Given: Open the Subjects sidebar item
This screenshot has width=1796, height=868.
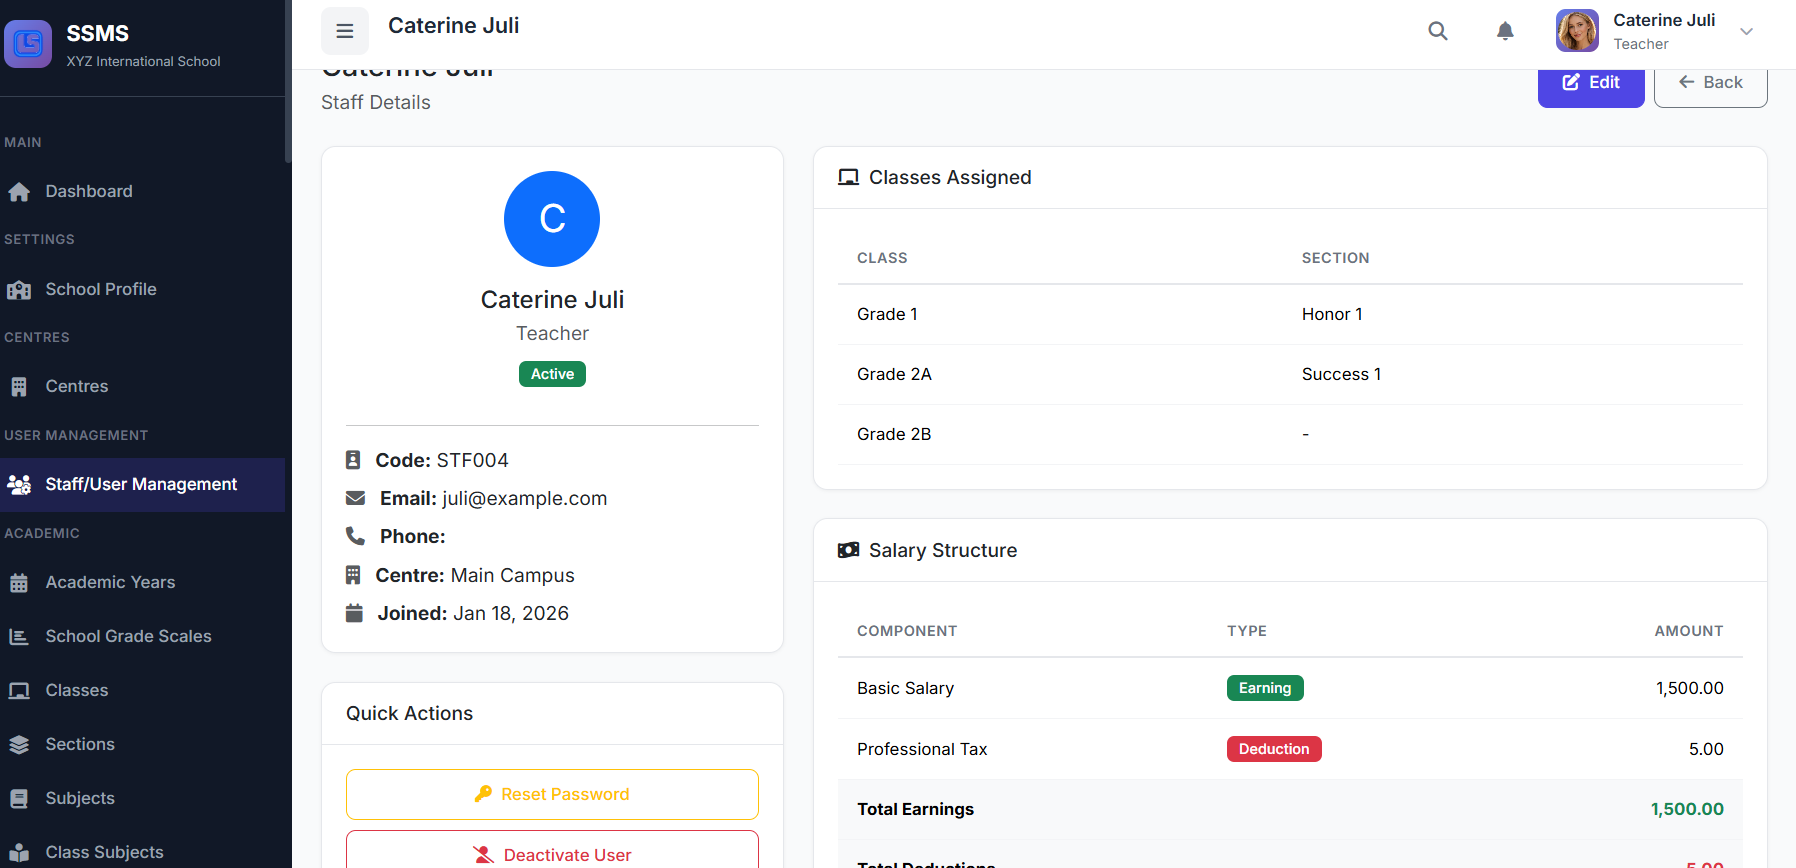Looking at the screenshot, I should (80, 798).
